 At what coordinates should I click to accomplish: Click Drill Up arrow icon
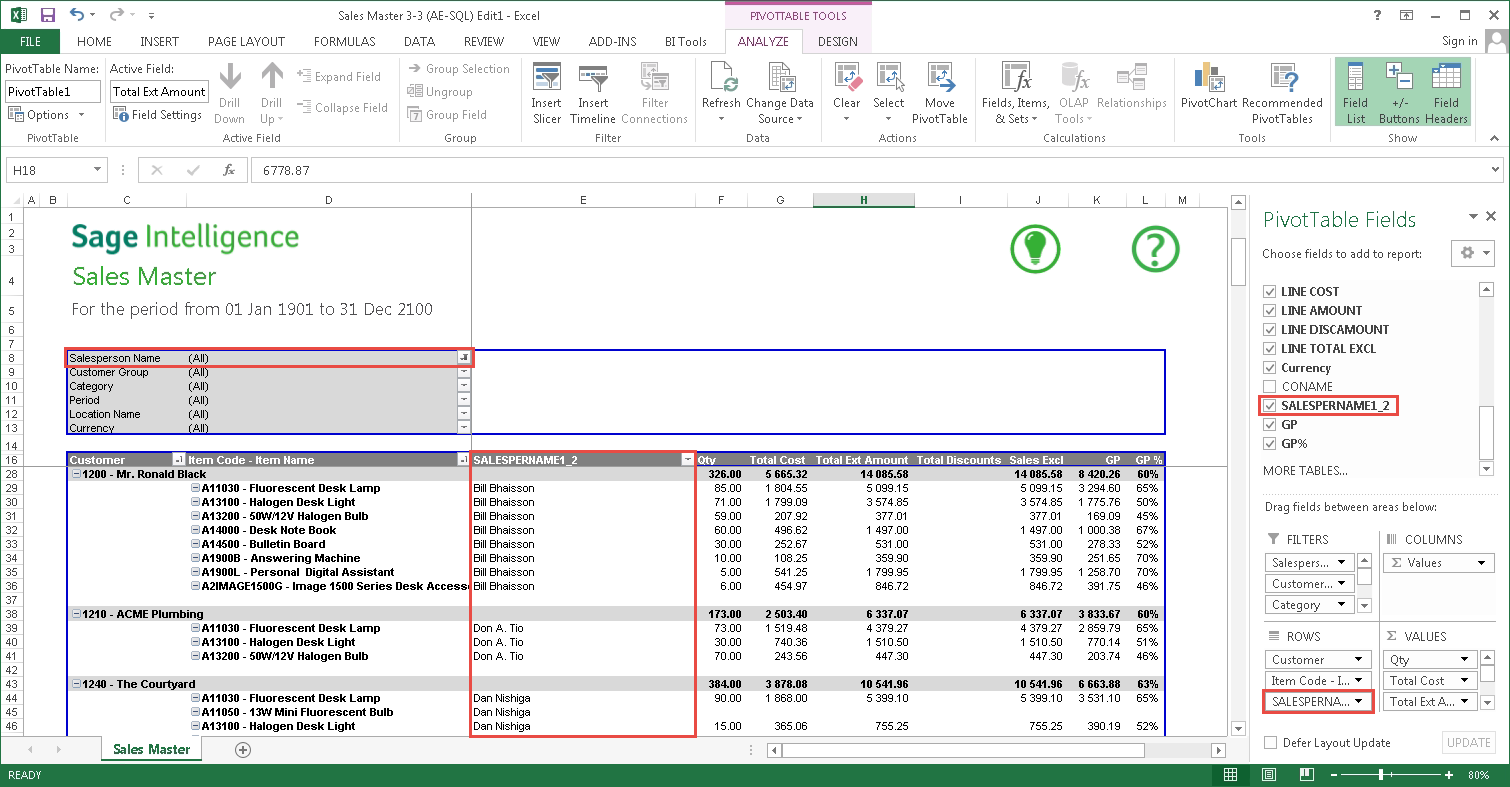click(272, 77)
